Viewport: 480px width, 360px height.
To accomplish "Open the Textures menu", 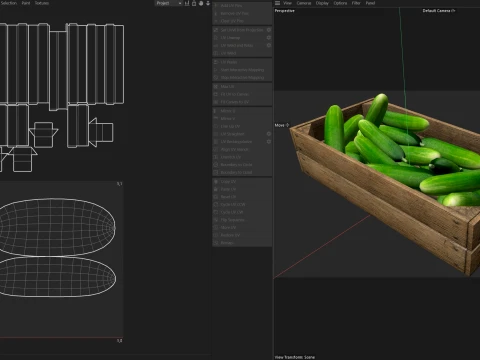I will coord(42,3).
